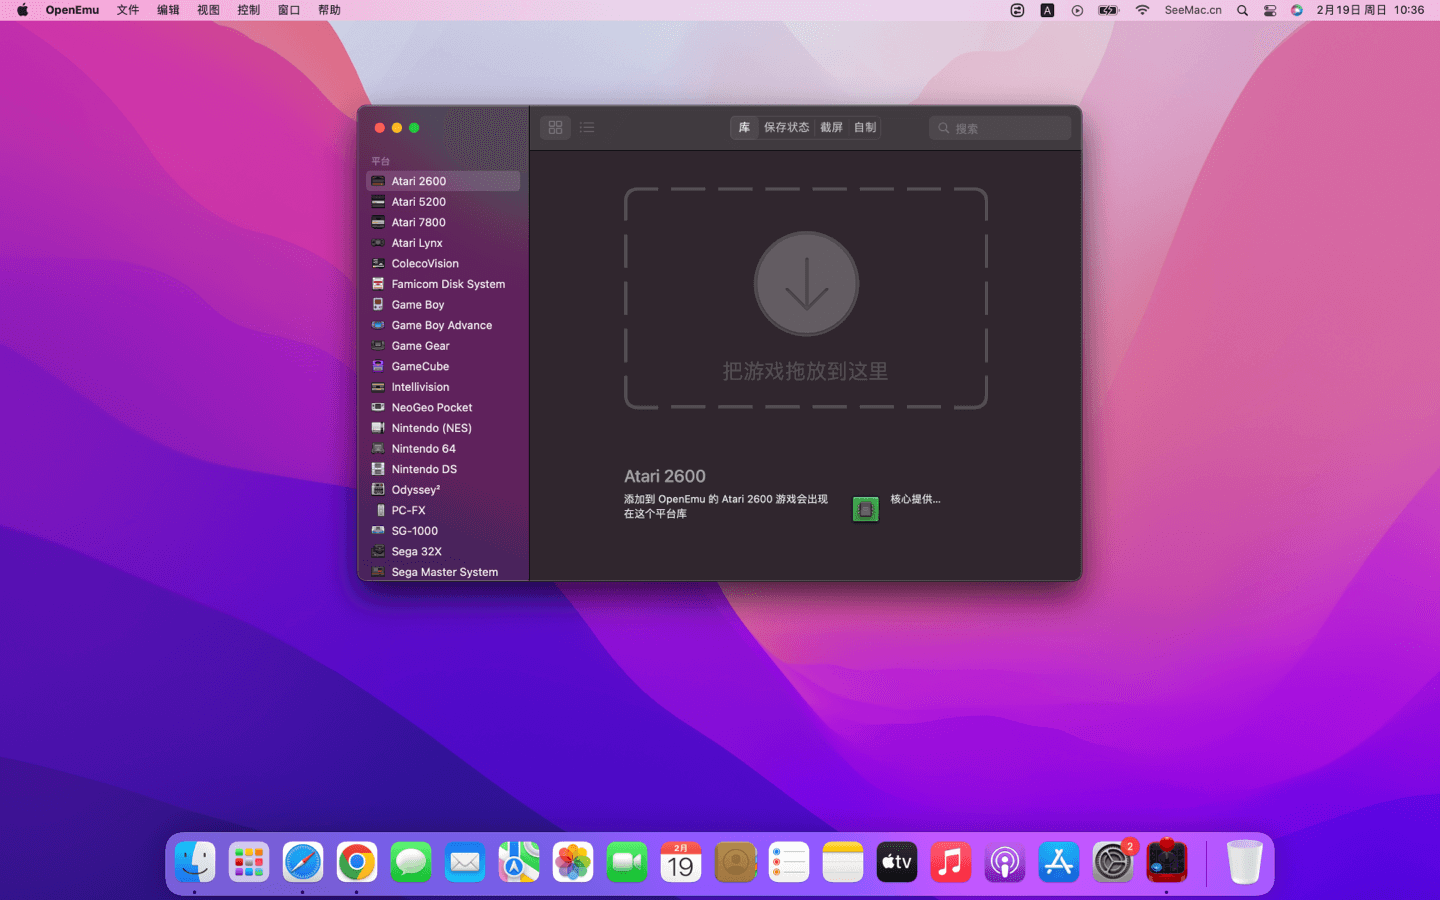Viewport: 1440px width, 900px height.
Task: Select Atari 5200 platform
Action: [x=443, y=202]
